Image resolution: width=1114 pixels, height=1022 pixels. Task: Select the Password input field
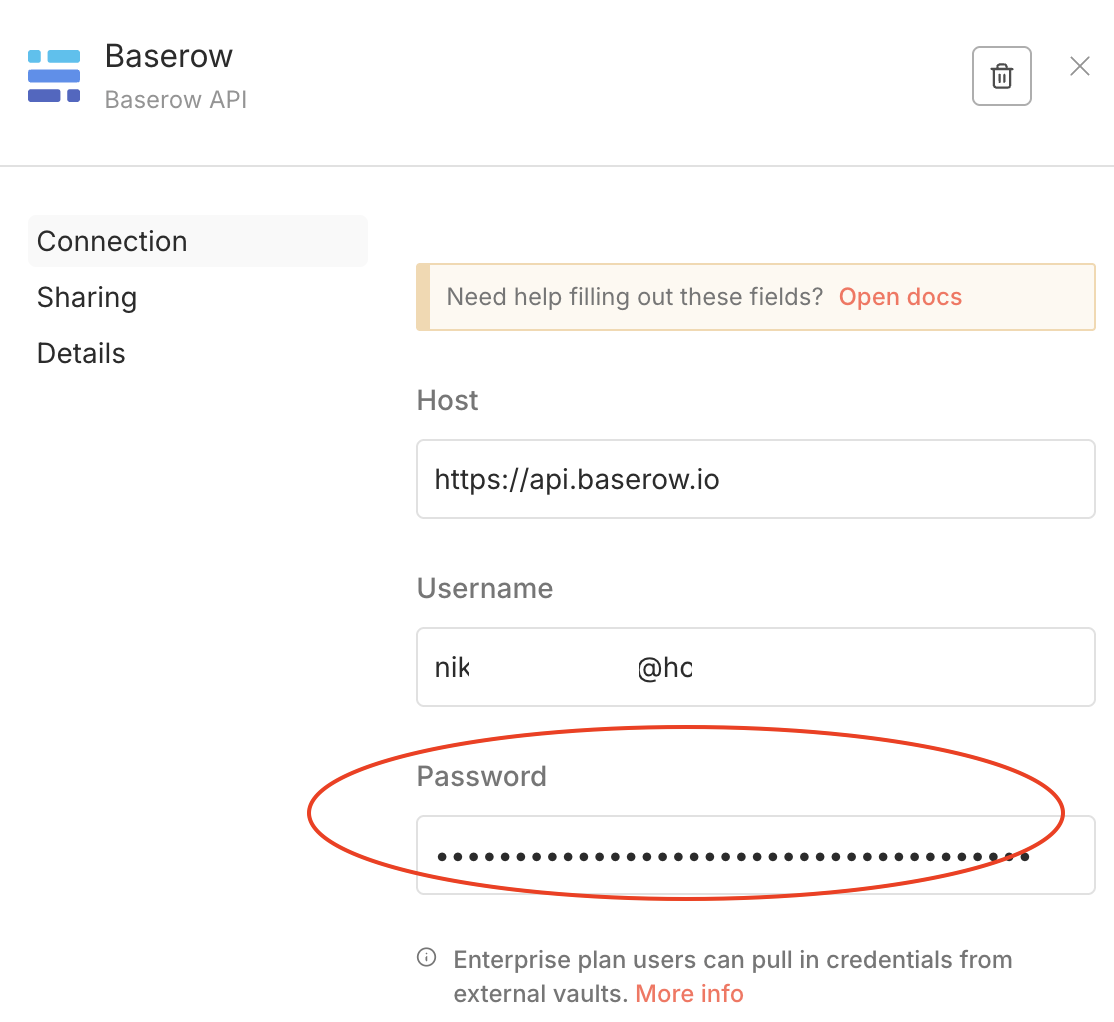(755, 855)
